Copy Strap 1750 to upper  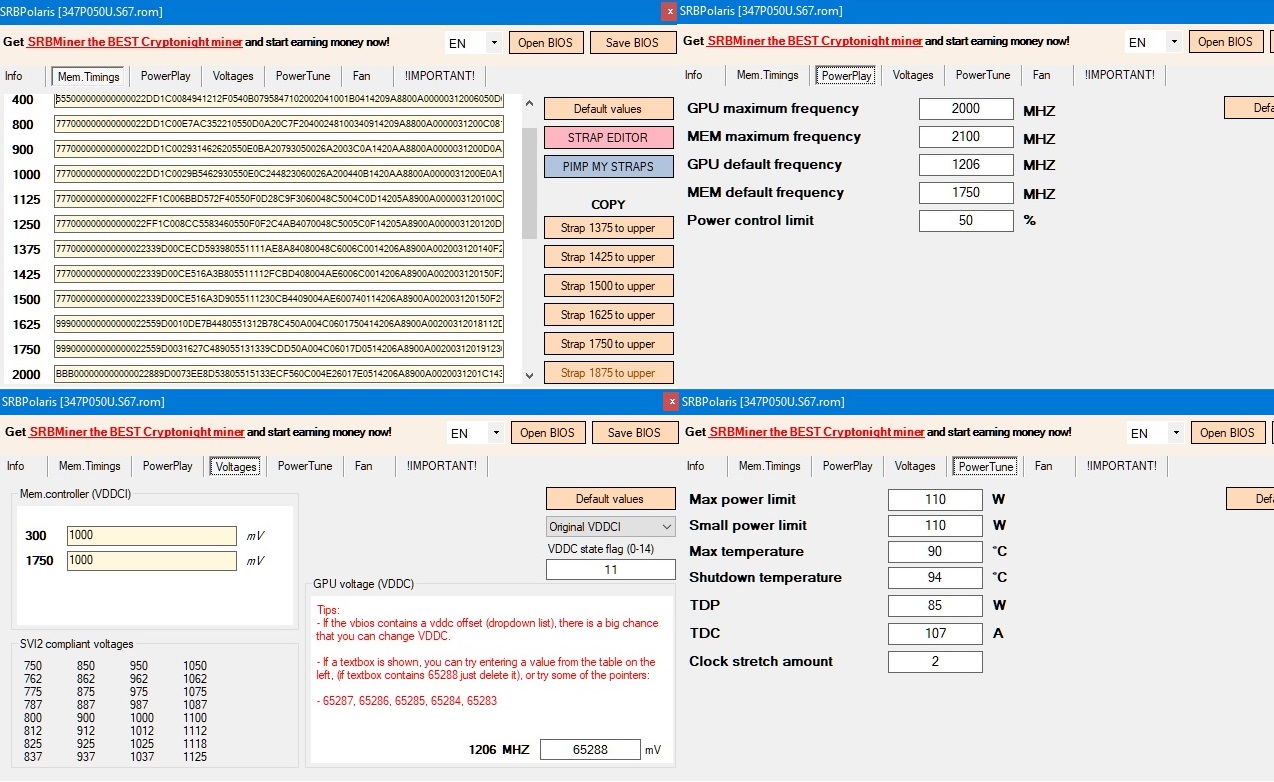[x=608, y=344]
